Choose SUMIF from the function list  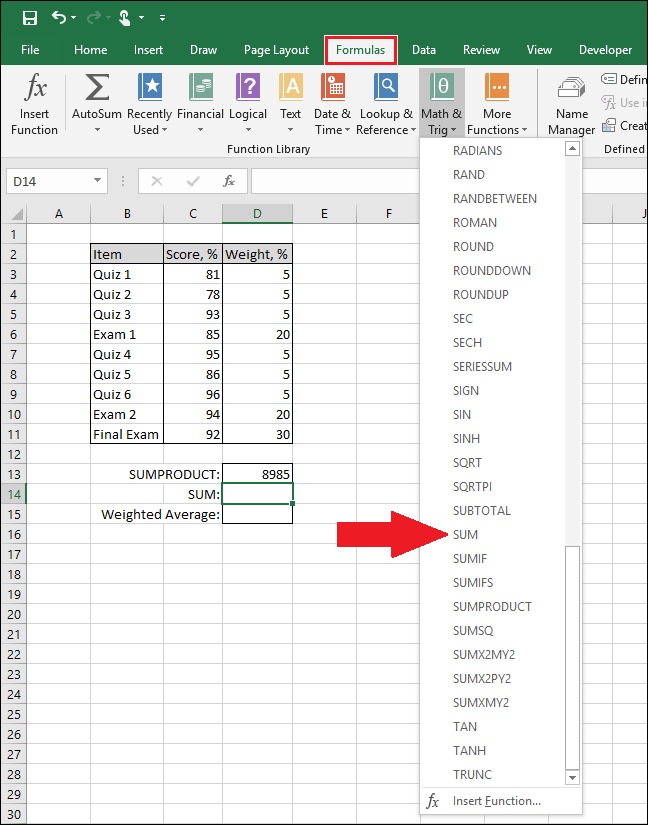470,559
